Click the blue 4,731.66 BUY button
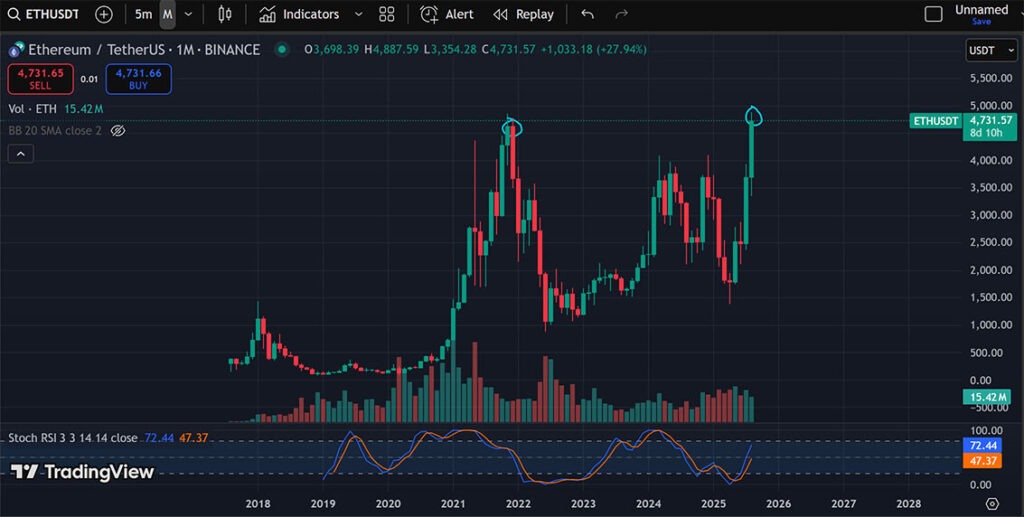The height and width of the screenshot is (517, 1024). tap(138, 79)
